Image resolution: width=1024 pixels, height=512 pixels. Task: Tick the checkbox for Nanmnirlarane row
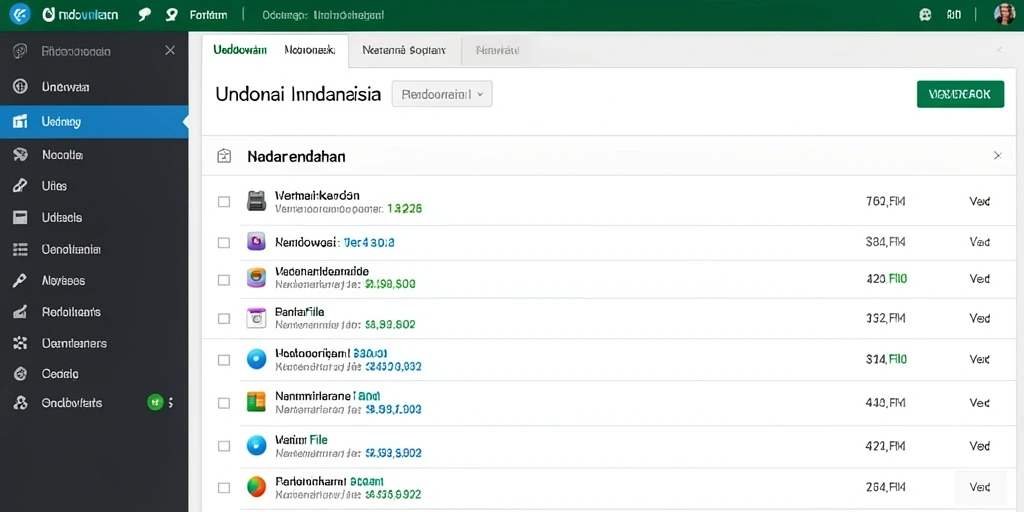pyautogui.click(x=224, y=403)
